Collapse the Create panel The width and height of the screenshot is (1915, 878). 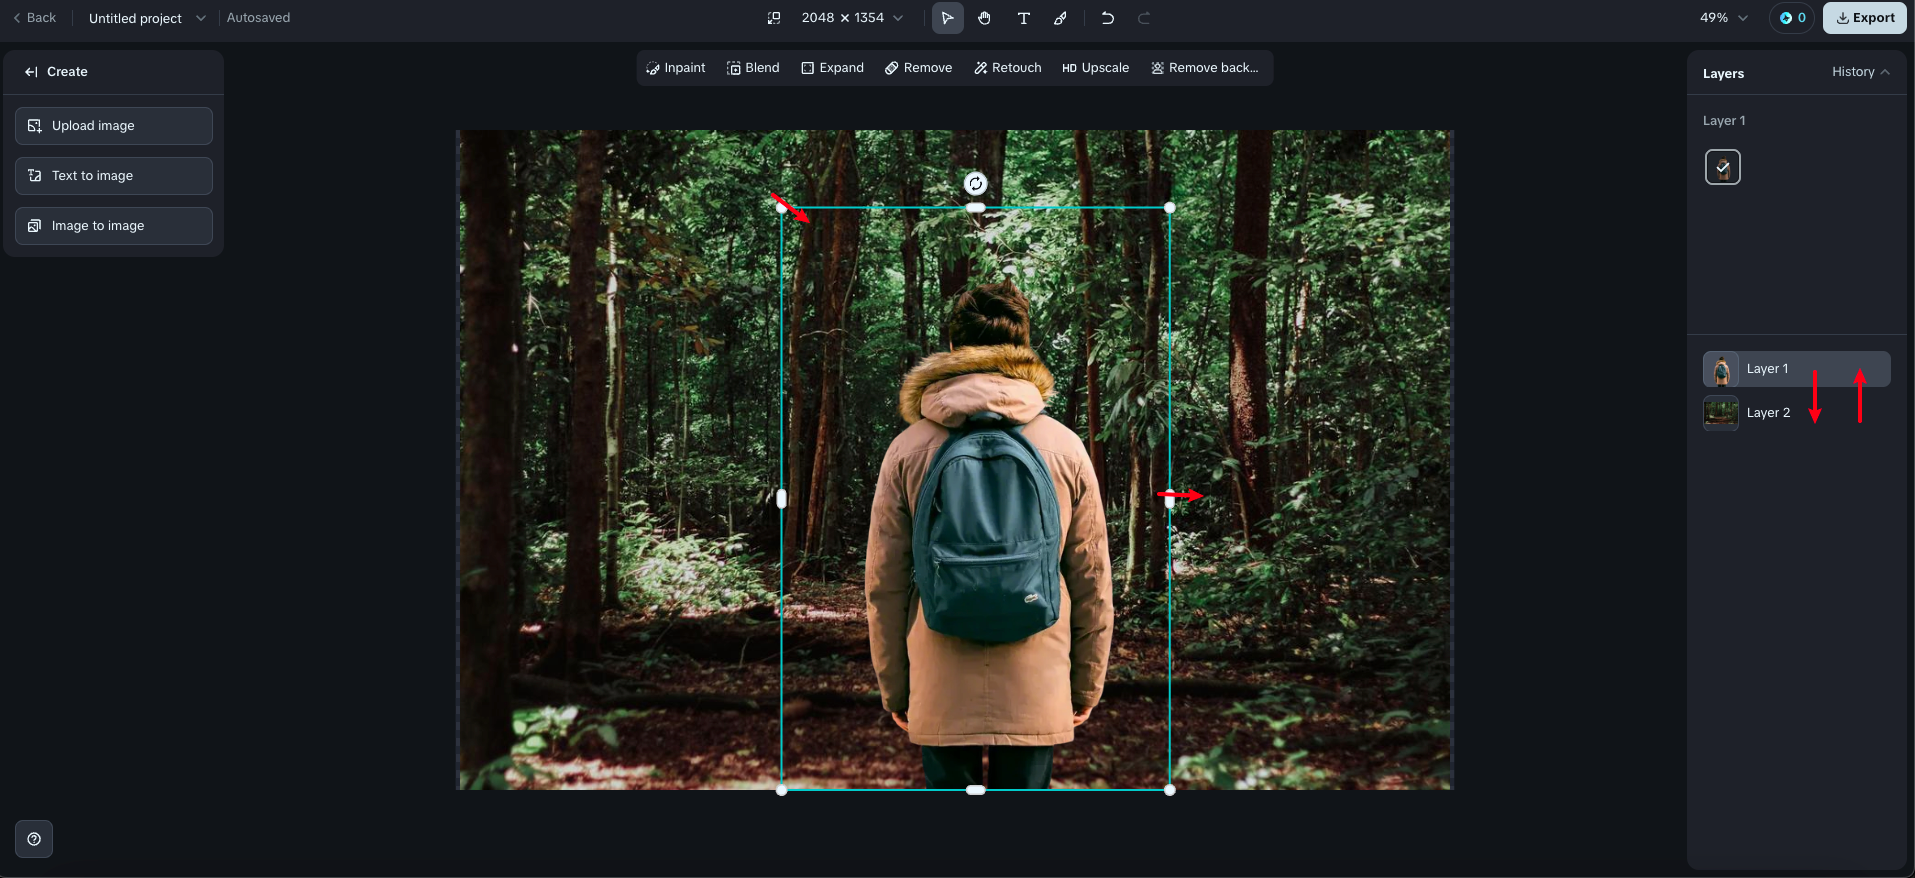[31, 72]
